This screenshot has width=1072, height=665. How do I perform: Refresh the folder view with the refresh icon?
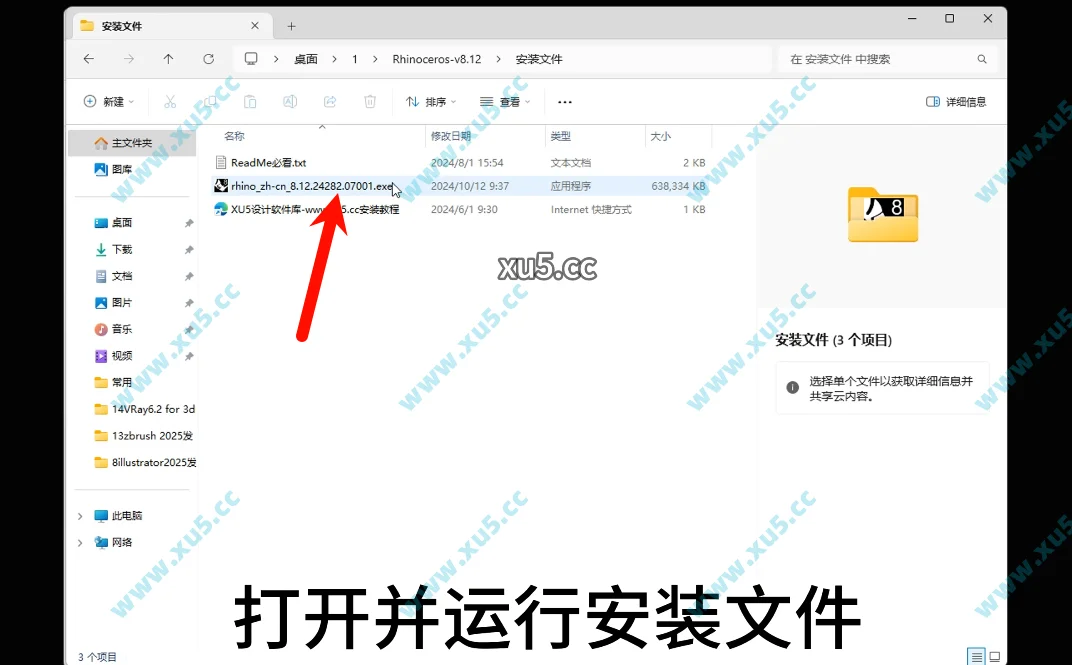[x=208, y=59]
